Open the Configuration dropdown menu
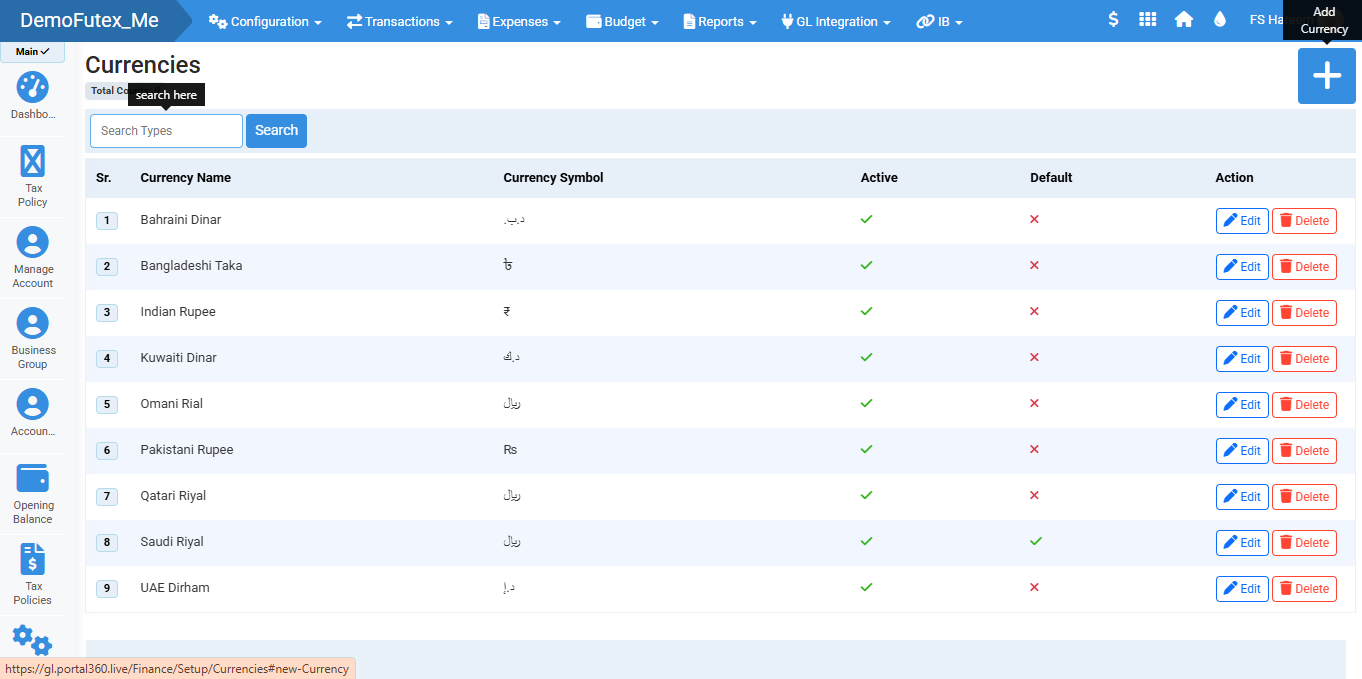Screen dimensions: 1362x679 pos(265,21)
